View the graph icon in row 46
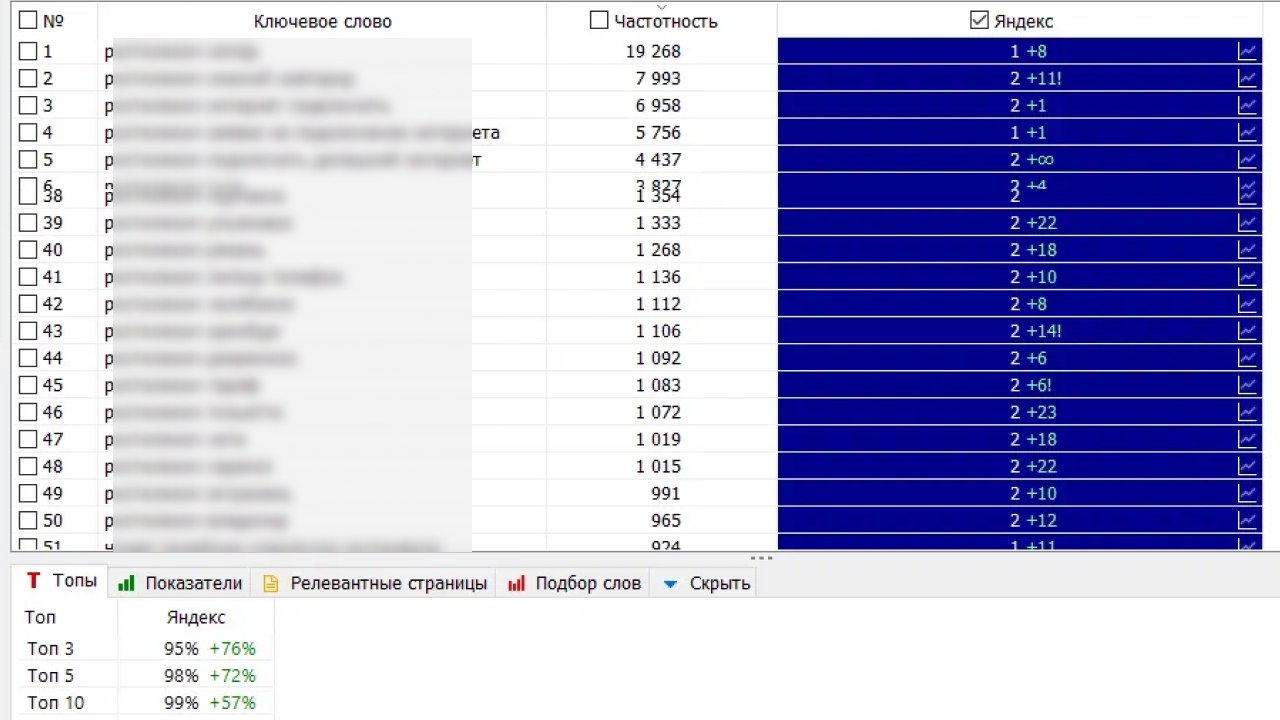This screenshot has height=720, width=1280. point(1247,411)
